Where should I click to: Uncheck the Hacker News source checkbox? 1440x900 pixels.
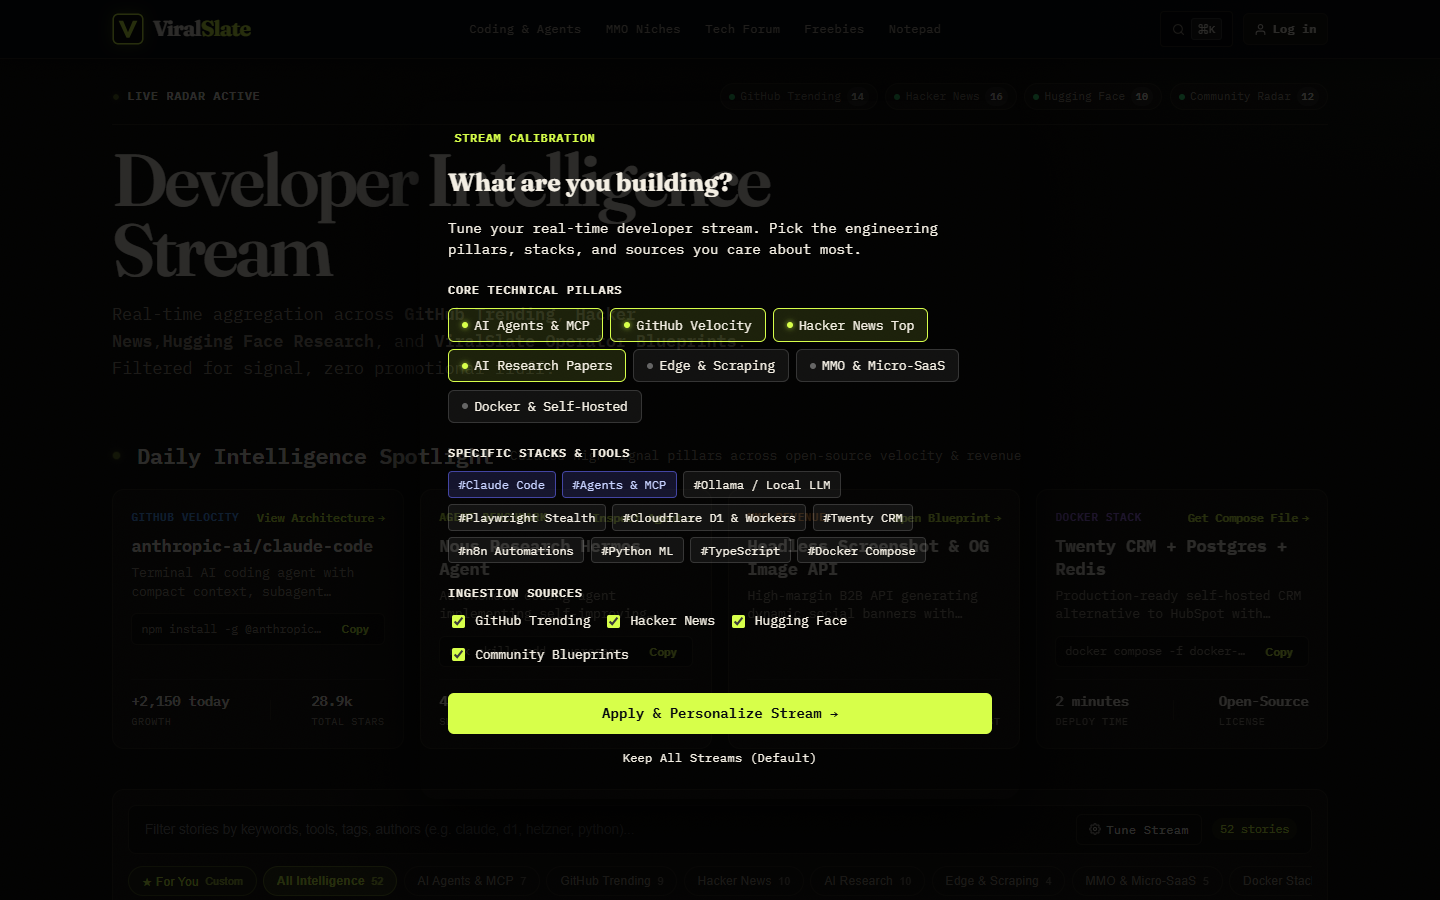pos(613,621)
